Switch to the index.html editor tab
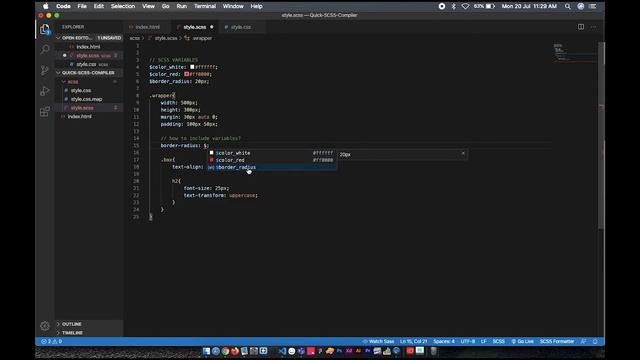640x360 pixels. coord(148,27)
